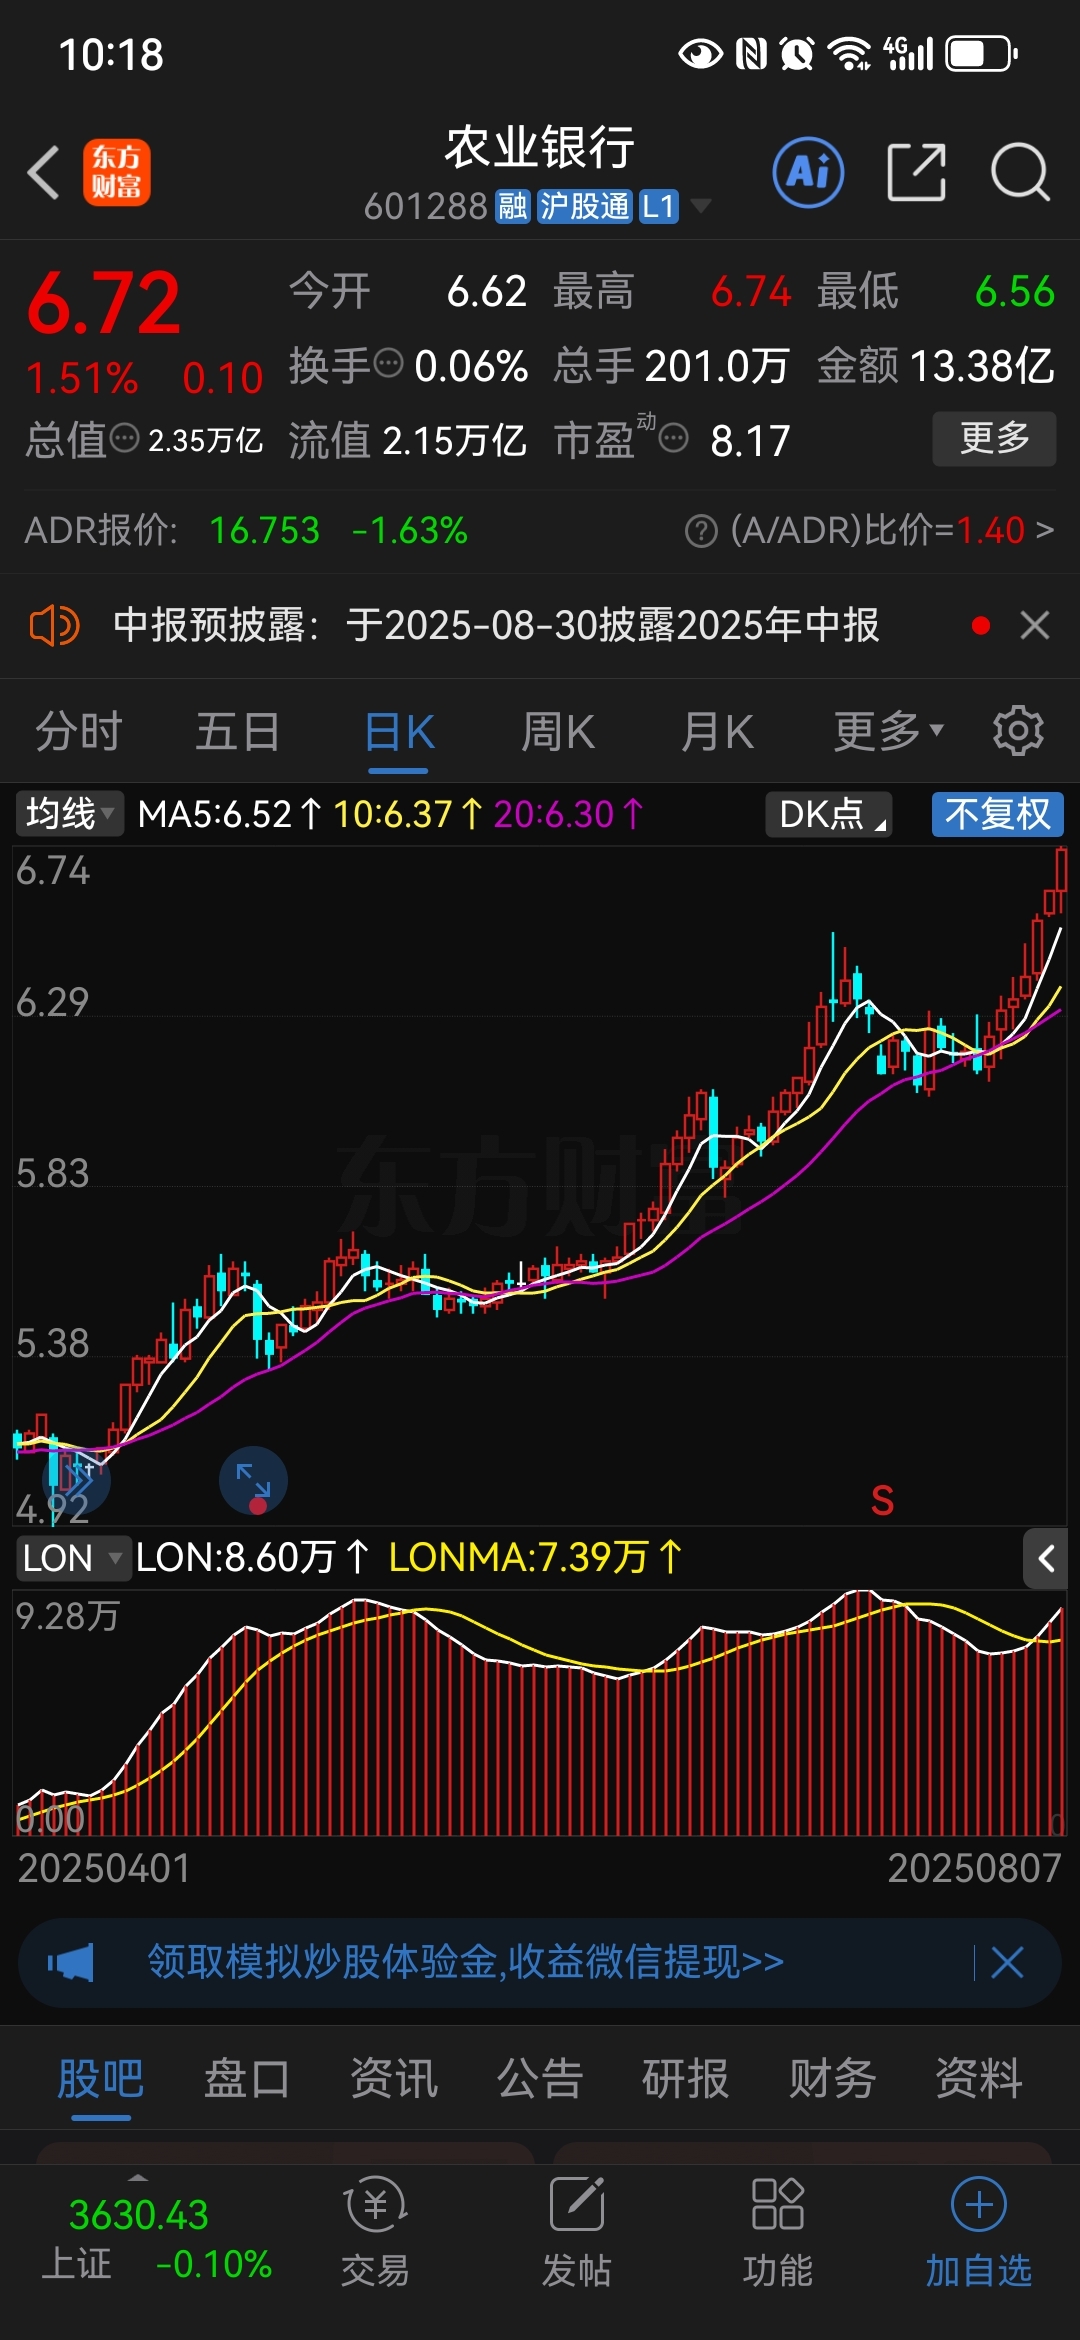Image resolution: width=1080 pixels, height=2340 pixels.
Task: Select the 日K chart tab
Action: [399, 731]
